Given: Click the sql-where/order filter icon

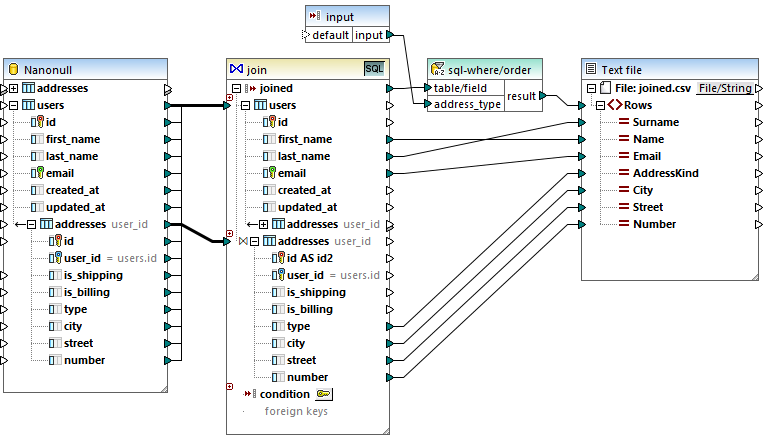Looking at the screenshot, I should point(437,69).
